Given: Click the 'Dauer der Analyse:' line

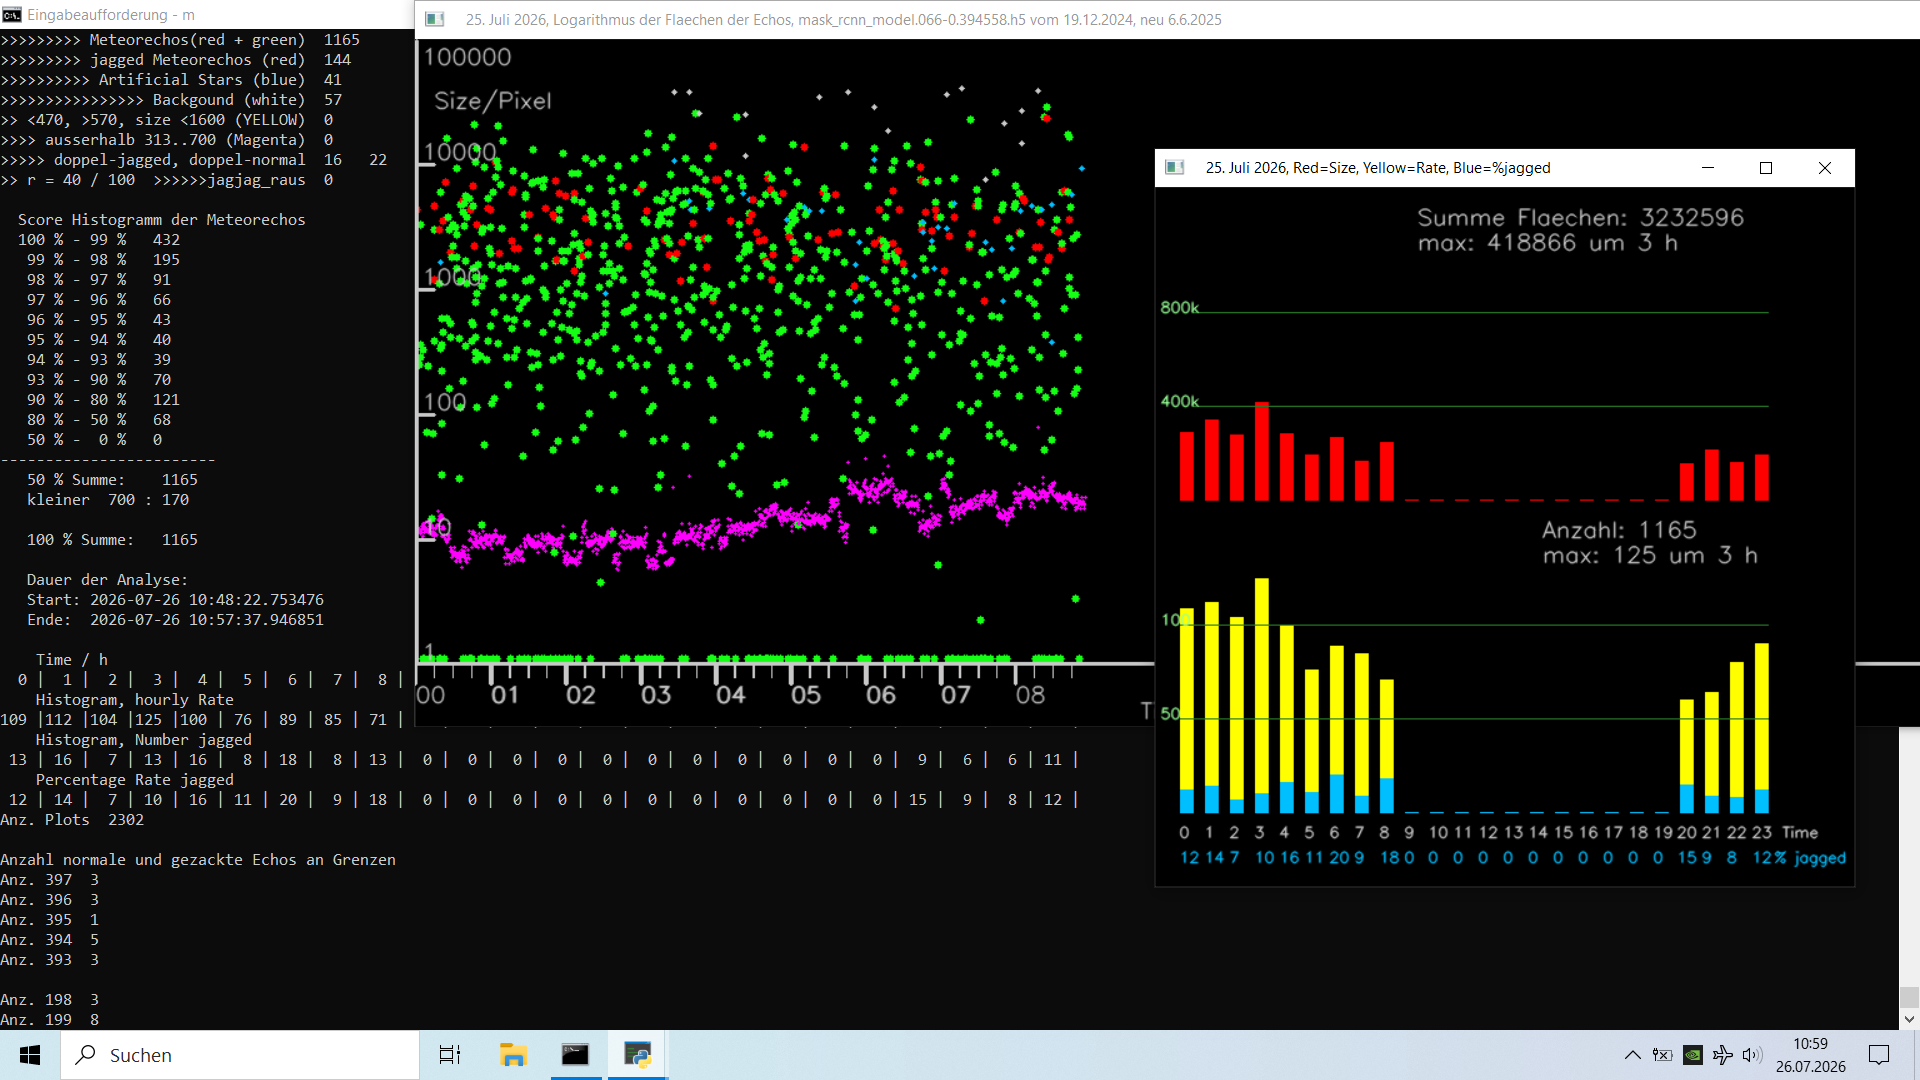Looking at the screenshot, I should (108, 580).
